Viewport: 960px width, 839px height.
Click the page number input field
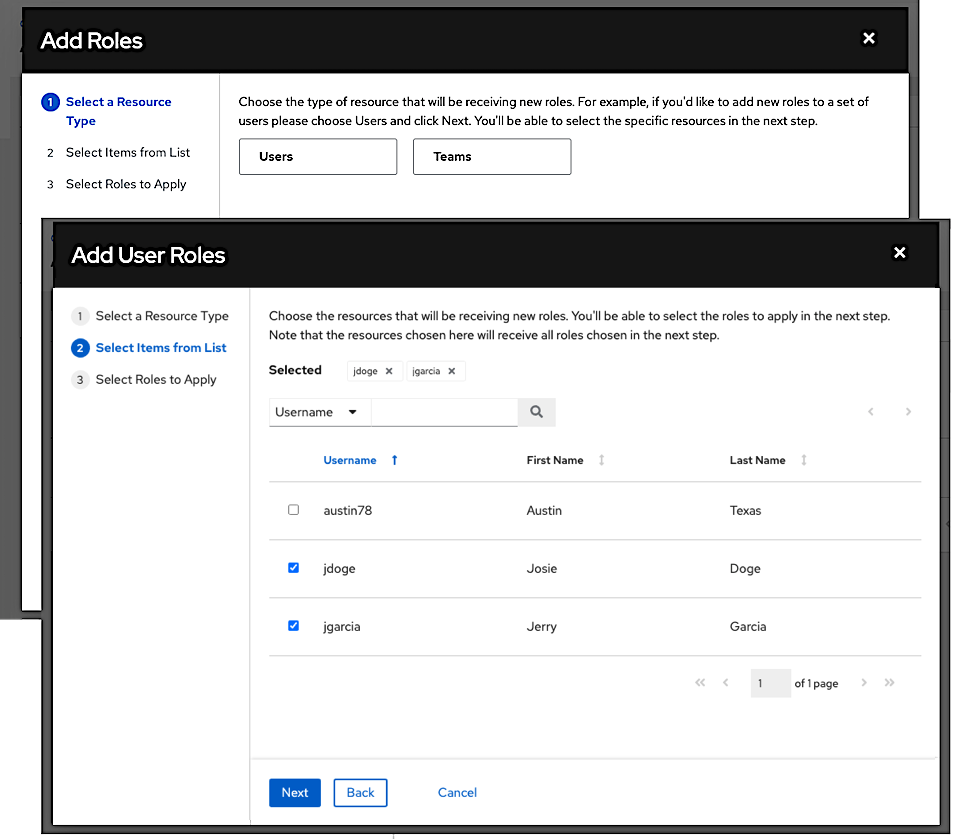(770, 683)
